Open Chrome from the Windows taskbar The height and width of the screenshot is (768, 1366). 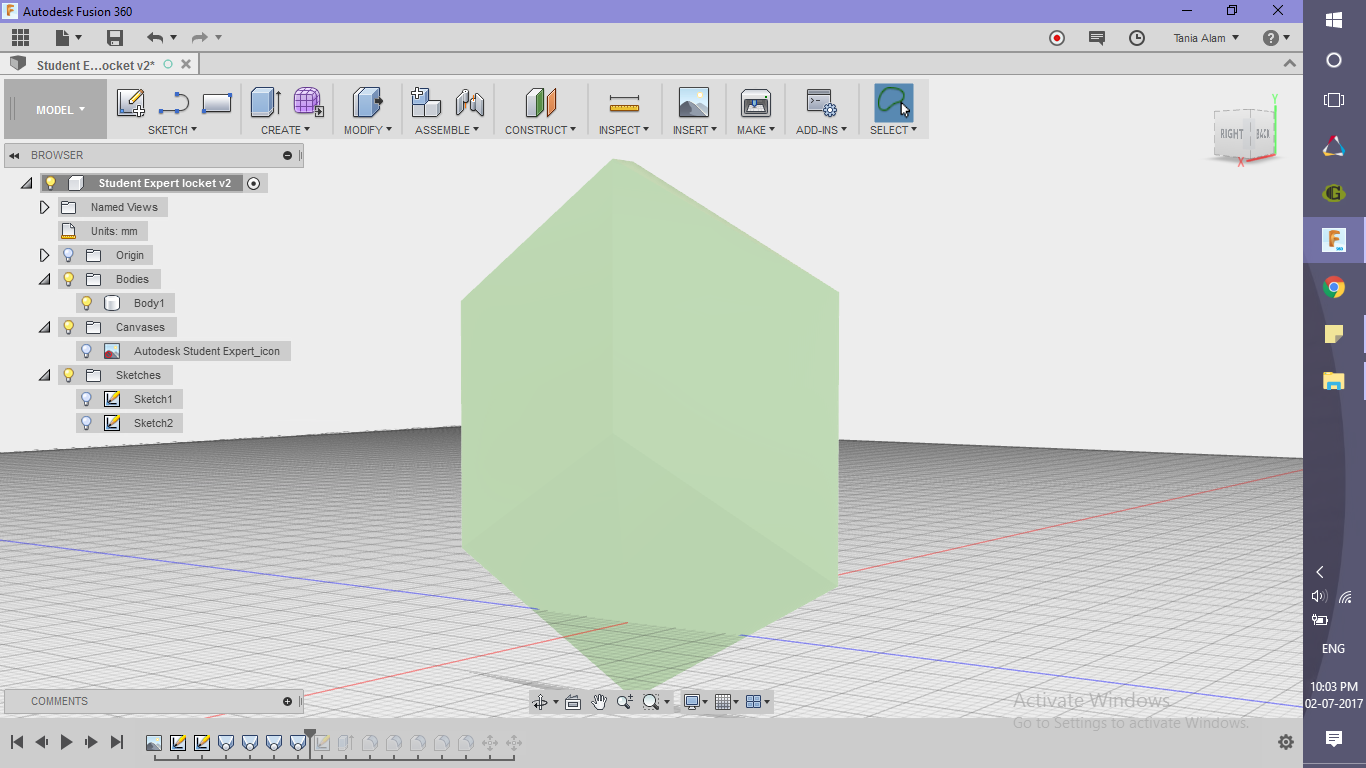(x=1334, y=288)
